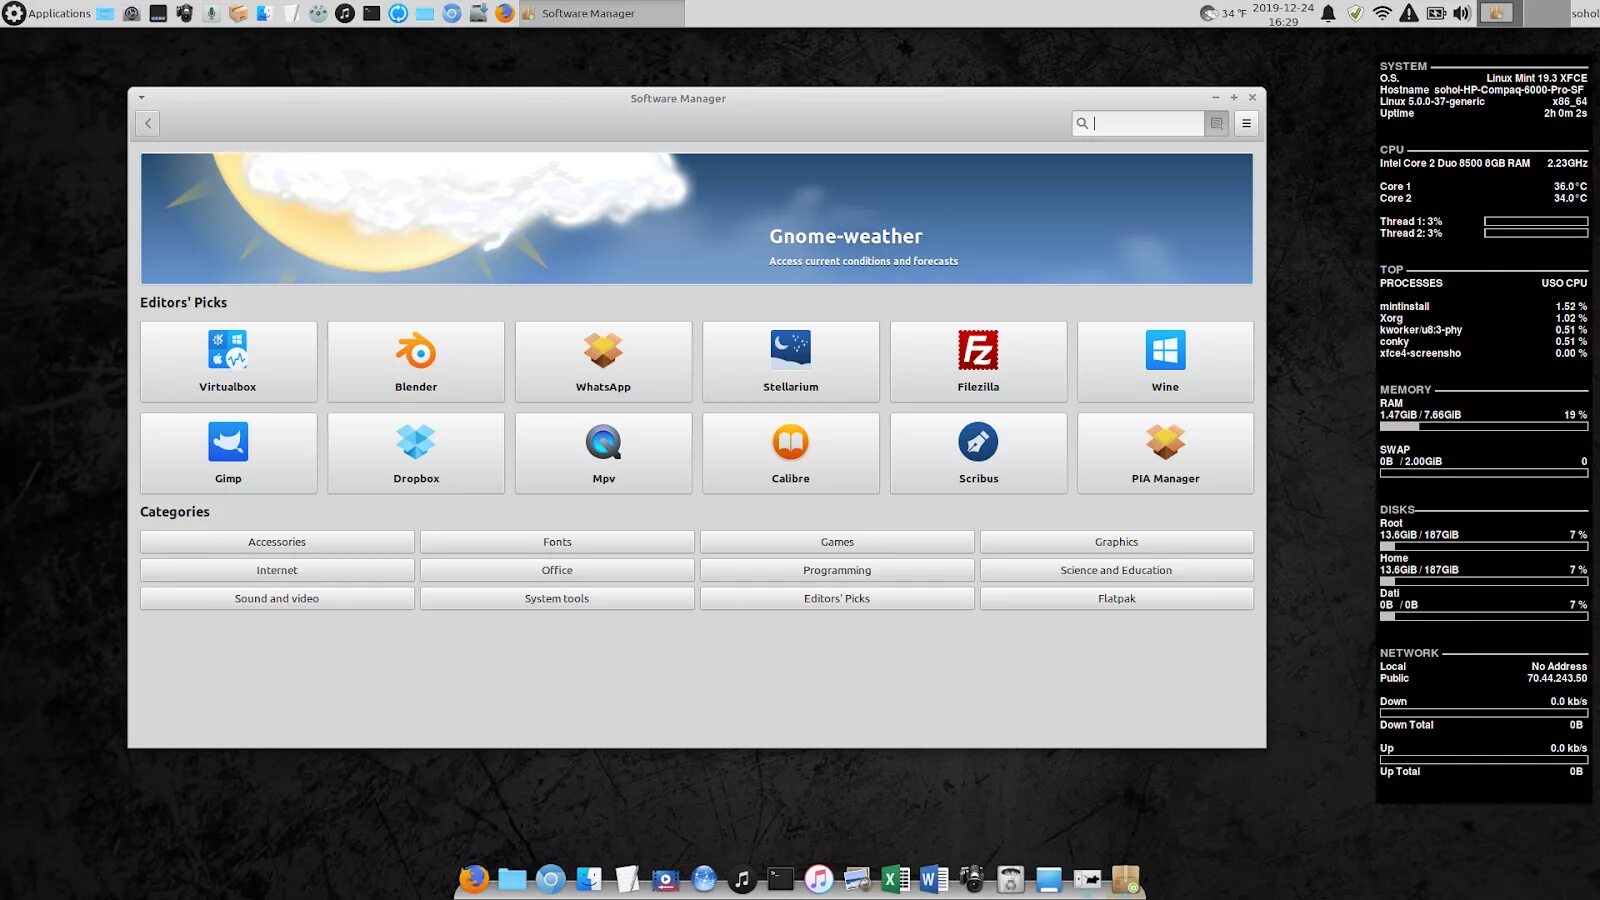Open the terminal icon in the dock
The image size is (1600, 900).
point(781,879)
